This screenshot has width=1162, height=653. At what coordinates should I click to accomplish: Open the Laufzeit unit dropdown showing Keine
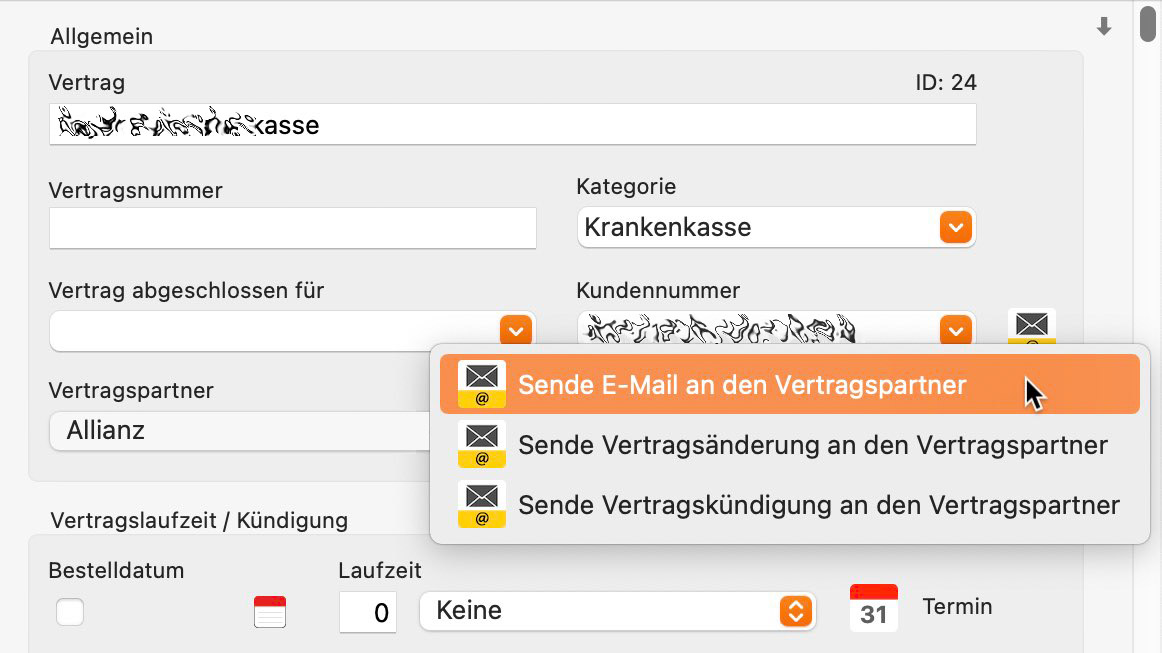coord(795,611)
